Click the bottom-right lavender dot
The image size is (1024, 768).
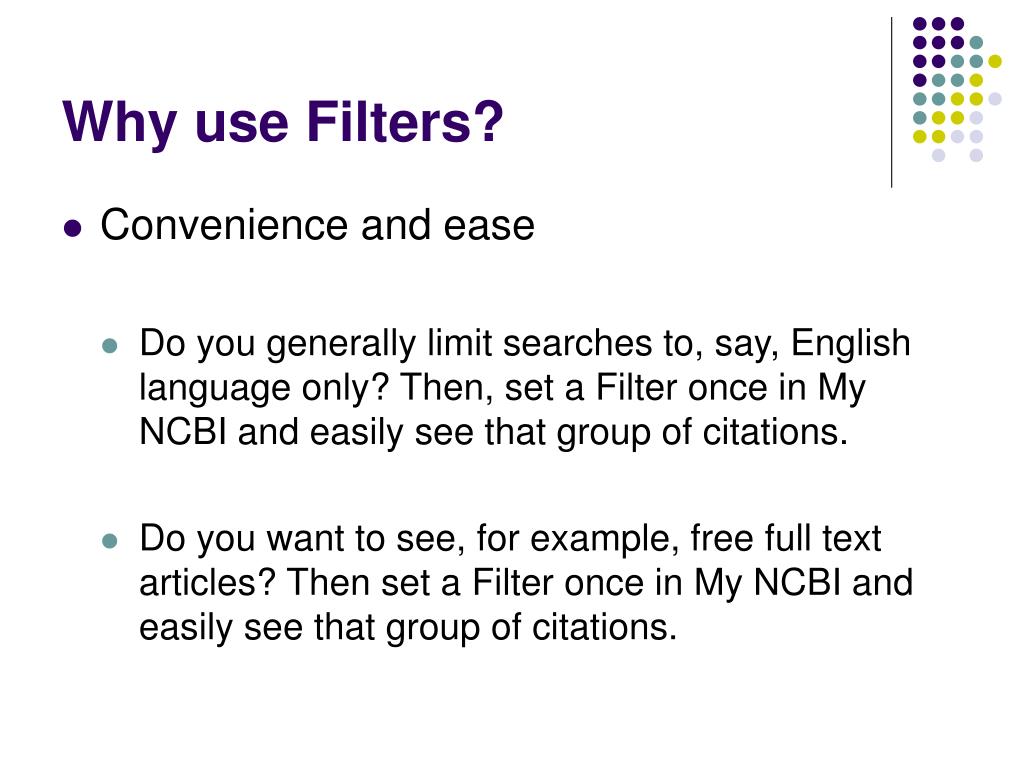click(x=976, y=155)
